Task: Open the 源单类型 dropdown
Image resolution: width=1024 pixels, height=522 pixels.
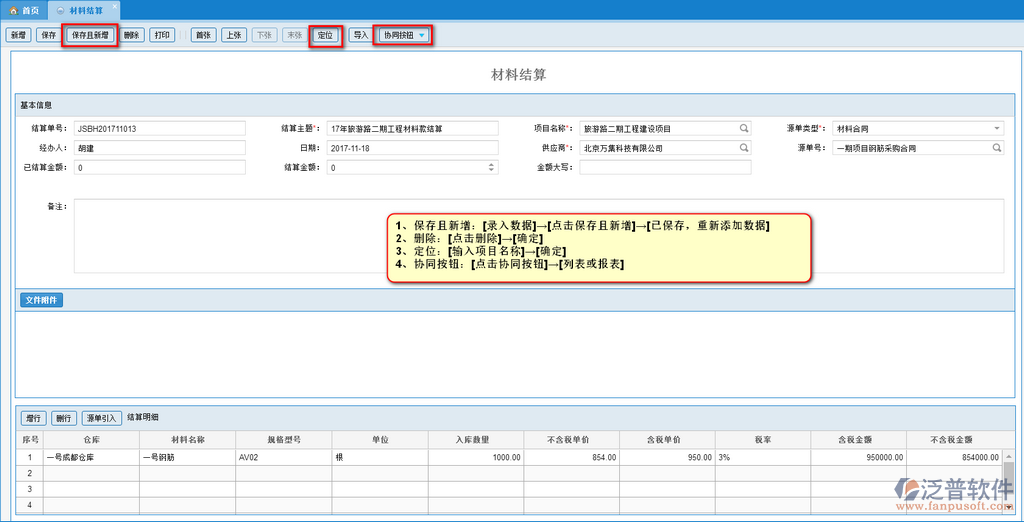Action: [x=996, y=129]
